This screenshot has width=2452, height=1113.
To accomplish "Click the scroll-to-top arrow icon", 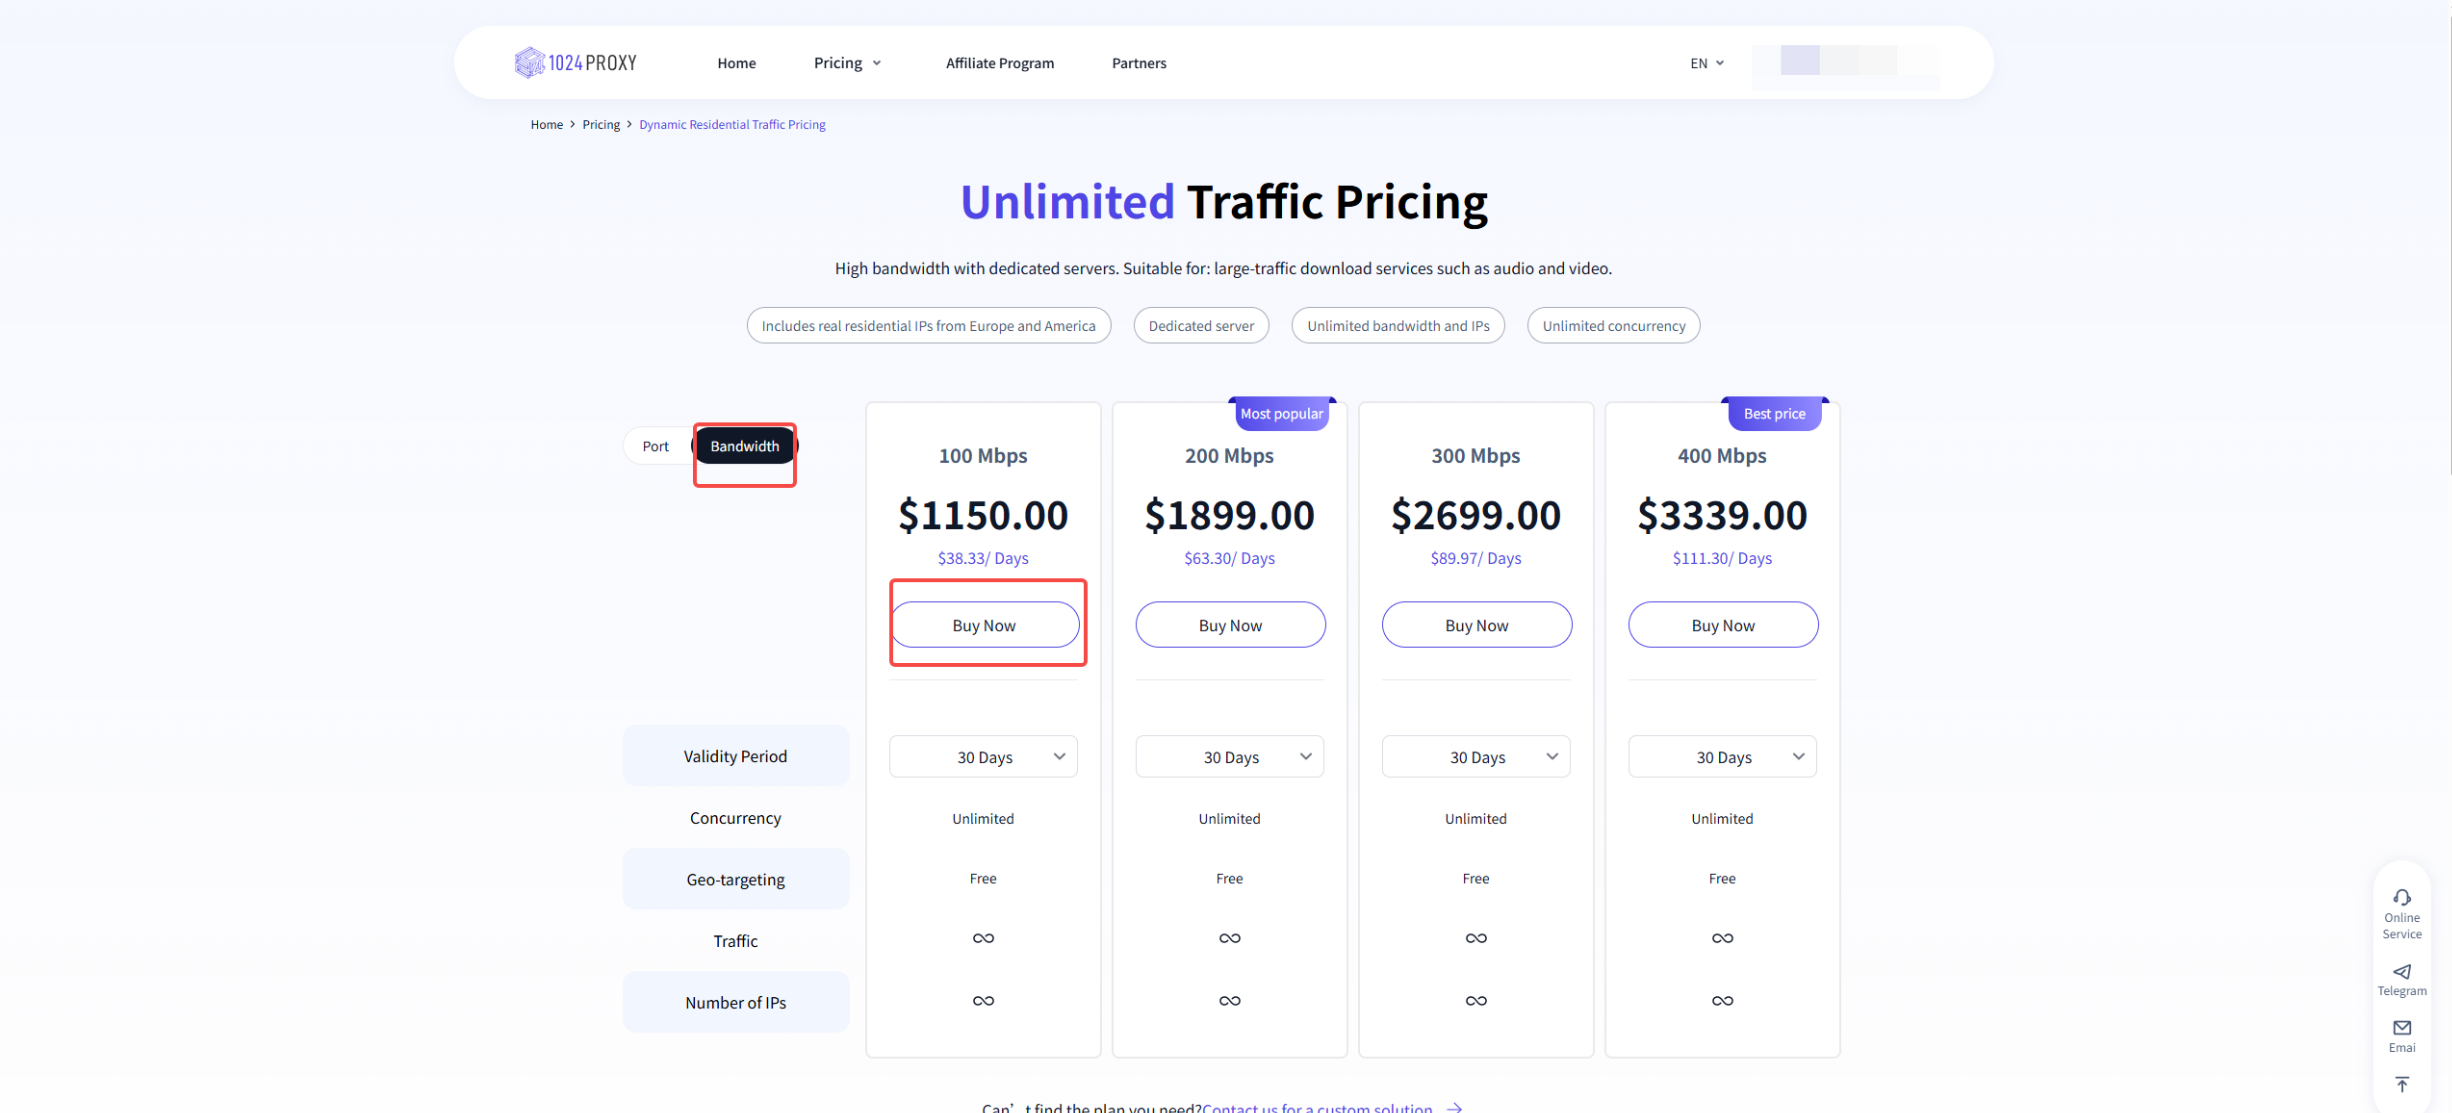I will tap(2401, 1084).
